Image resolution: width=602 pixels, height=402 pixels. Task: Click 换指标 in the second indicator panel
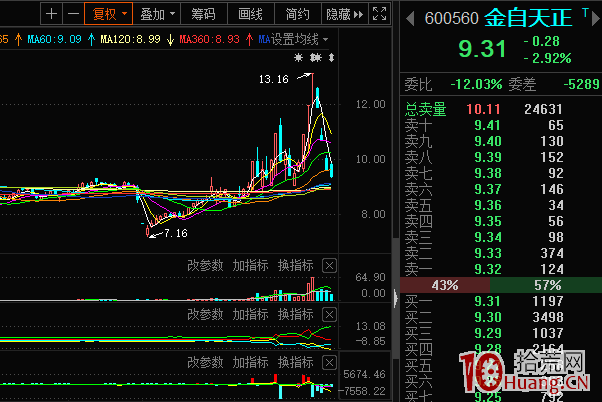tap(296, 314)
